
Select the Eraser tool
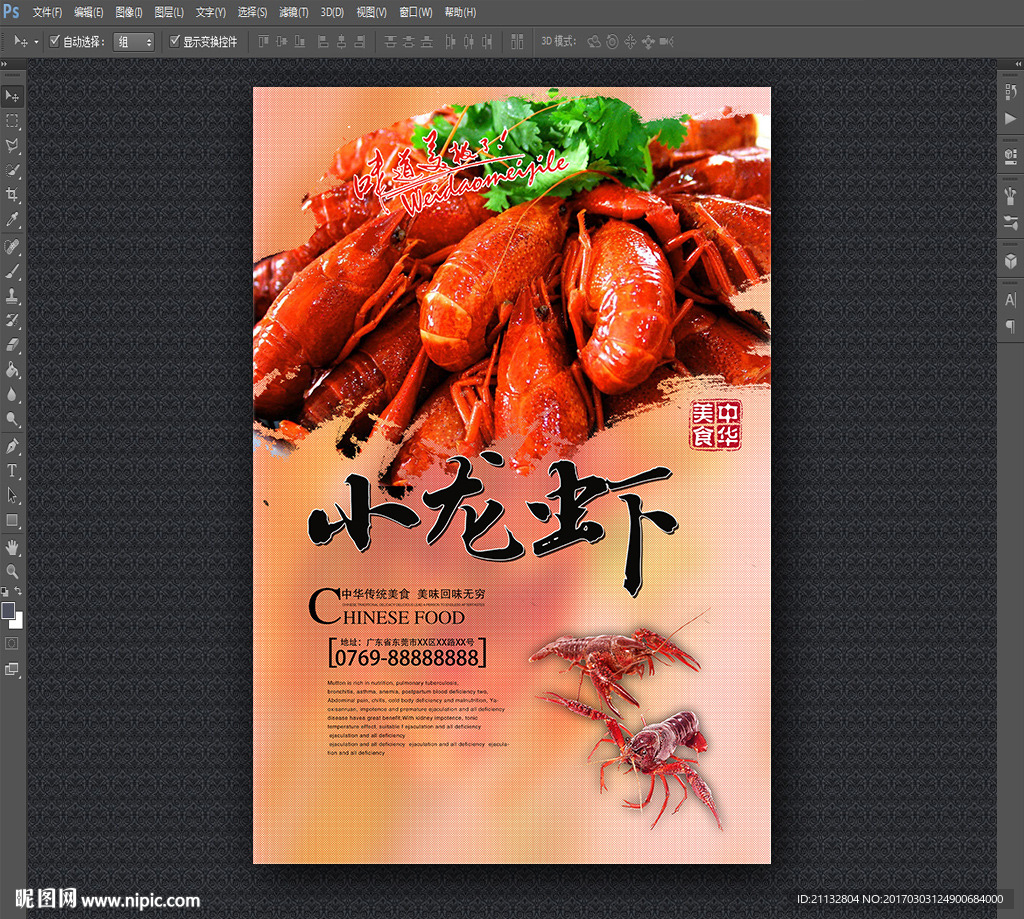pos(12,345)
